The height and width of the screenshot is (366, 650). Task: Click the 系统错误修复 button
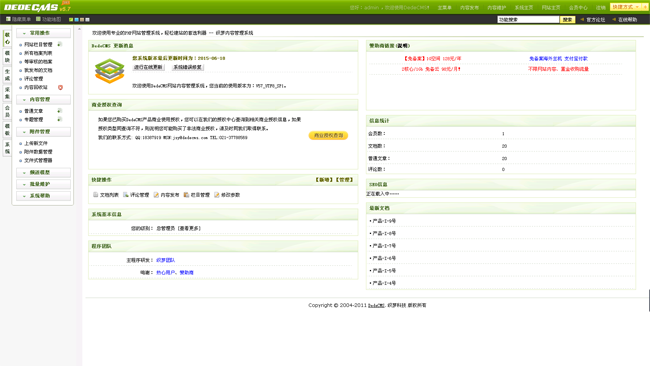[187, 67]
